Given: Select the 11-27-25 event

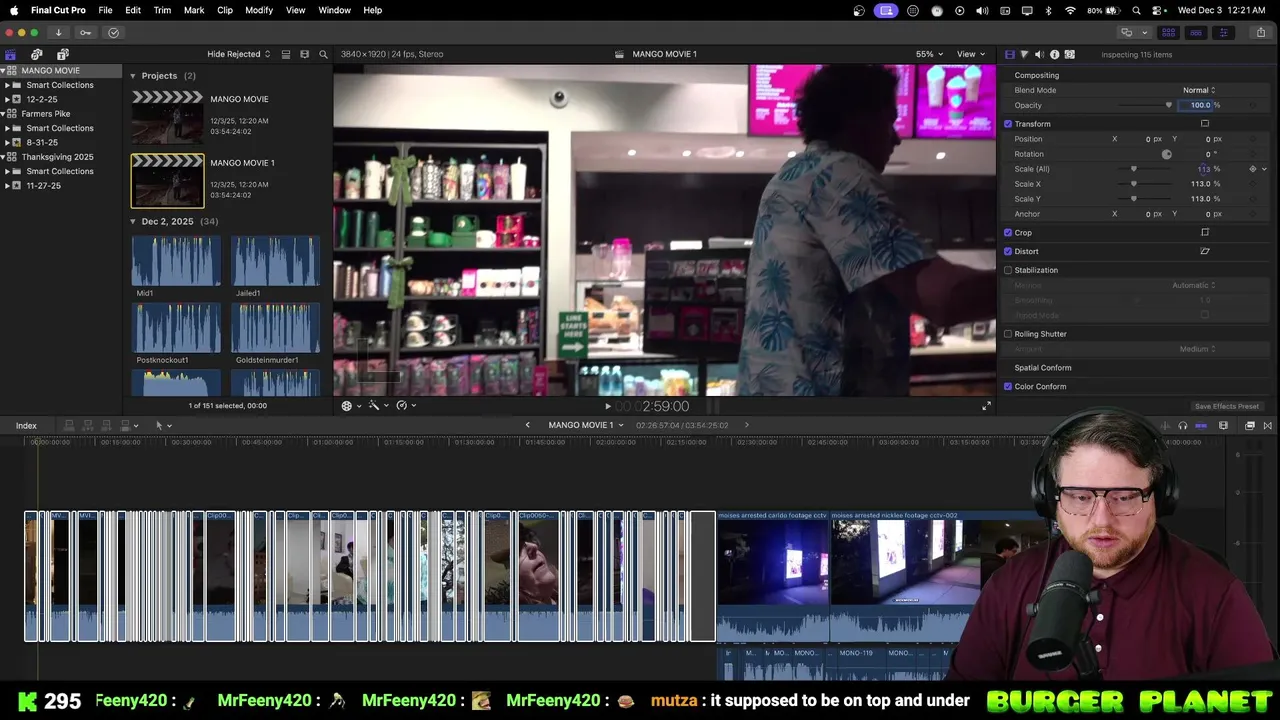Looking at the screenshot, I should click(43, 186).
